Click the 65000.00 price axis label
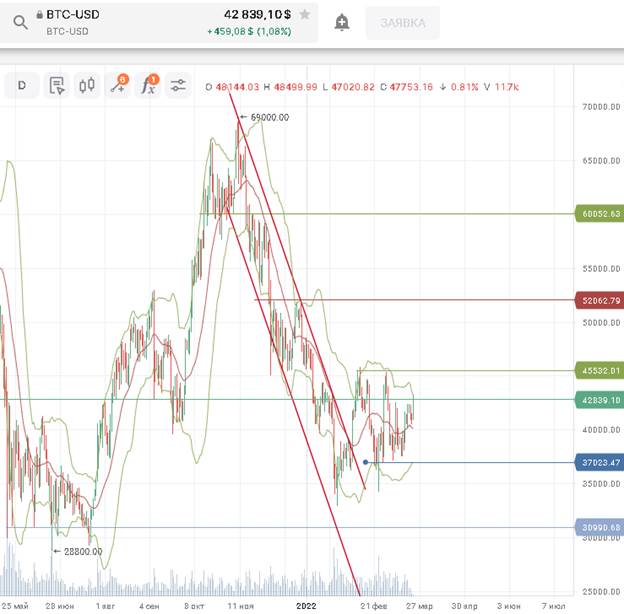The height and width of the screenshot is (614, 624). [x=601, y=161]
